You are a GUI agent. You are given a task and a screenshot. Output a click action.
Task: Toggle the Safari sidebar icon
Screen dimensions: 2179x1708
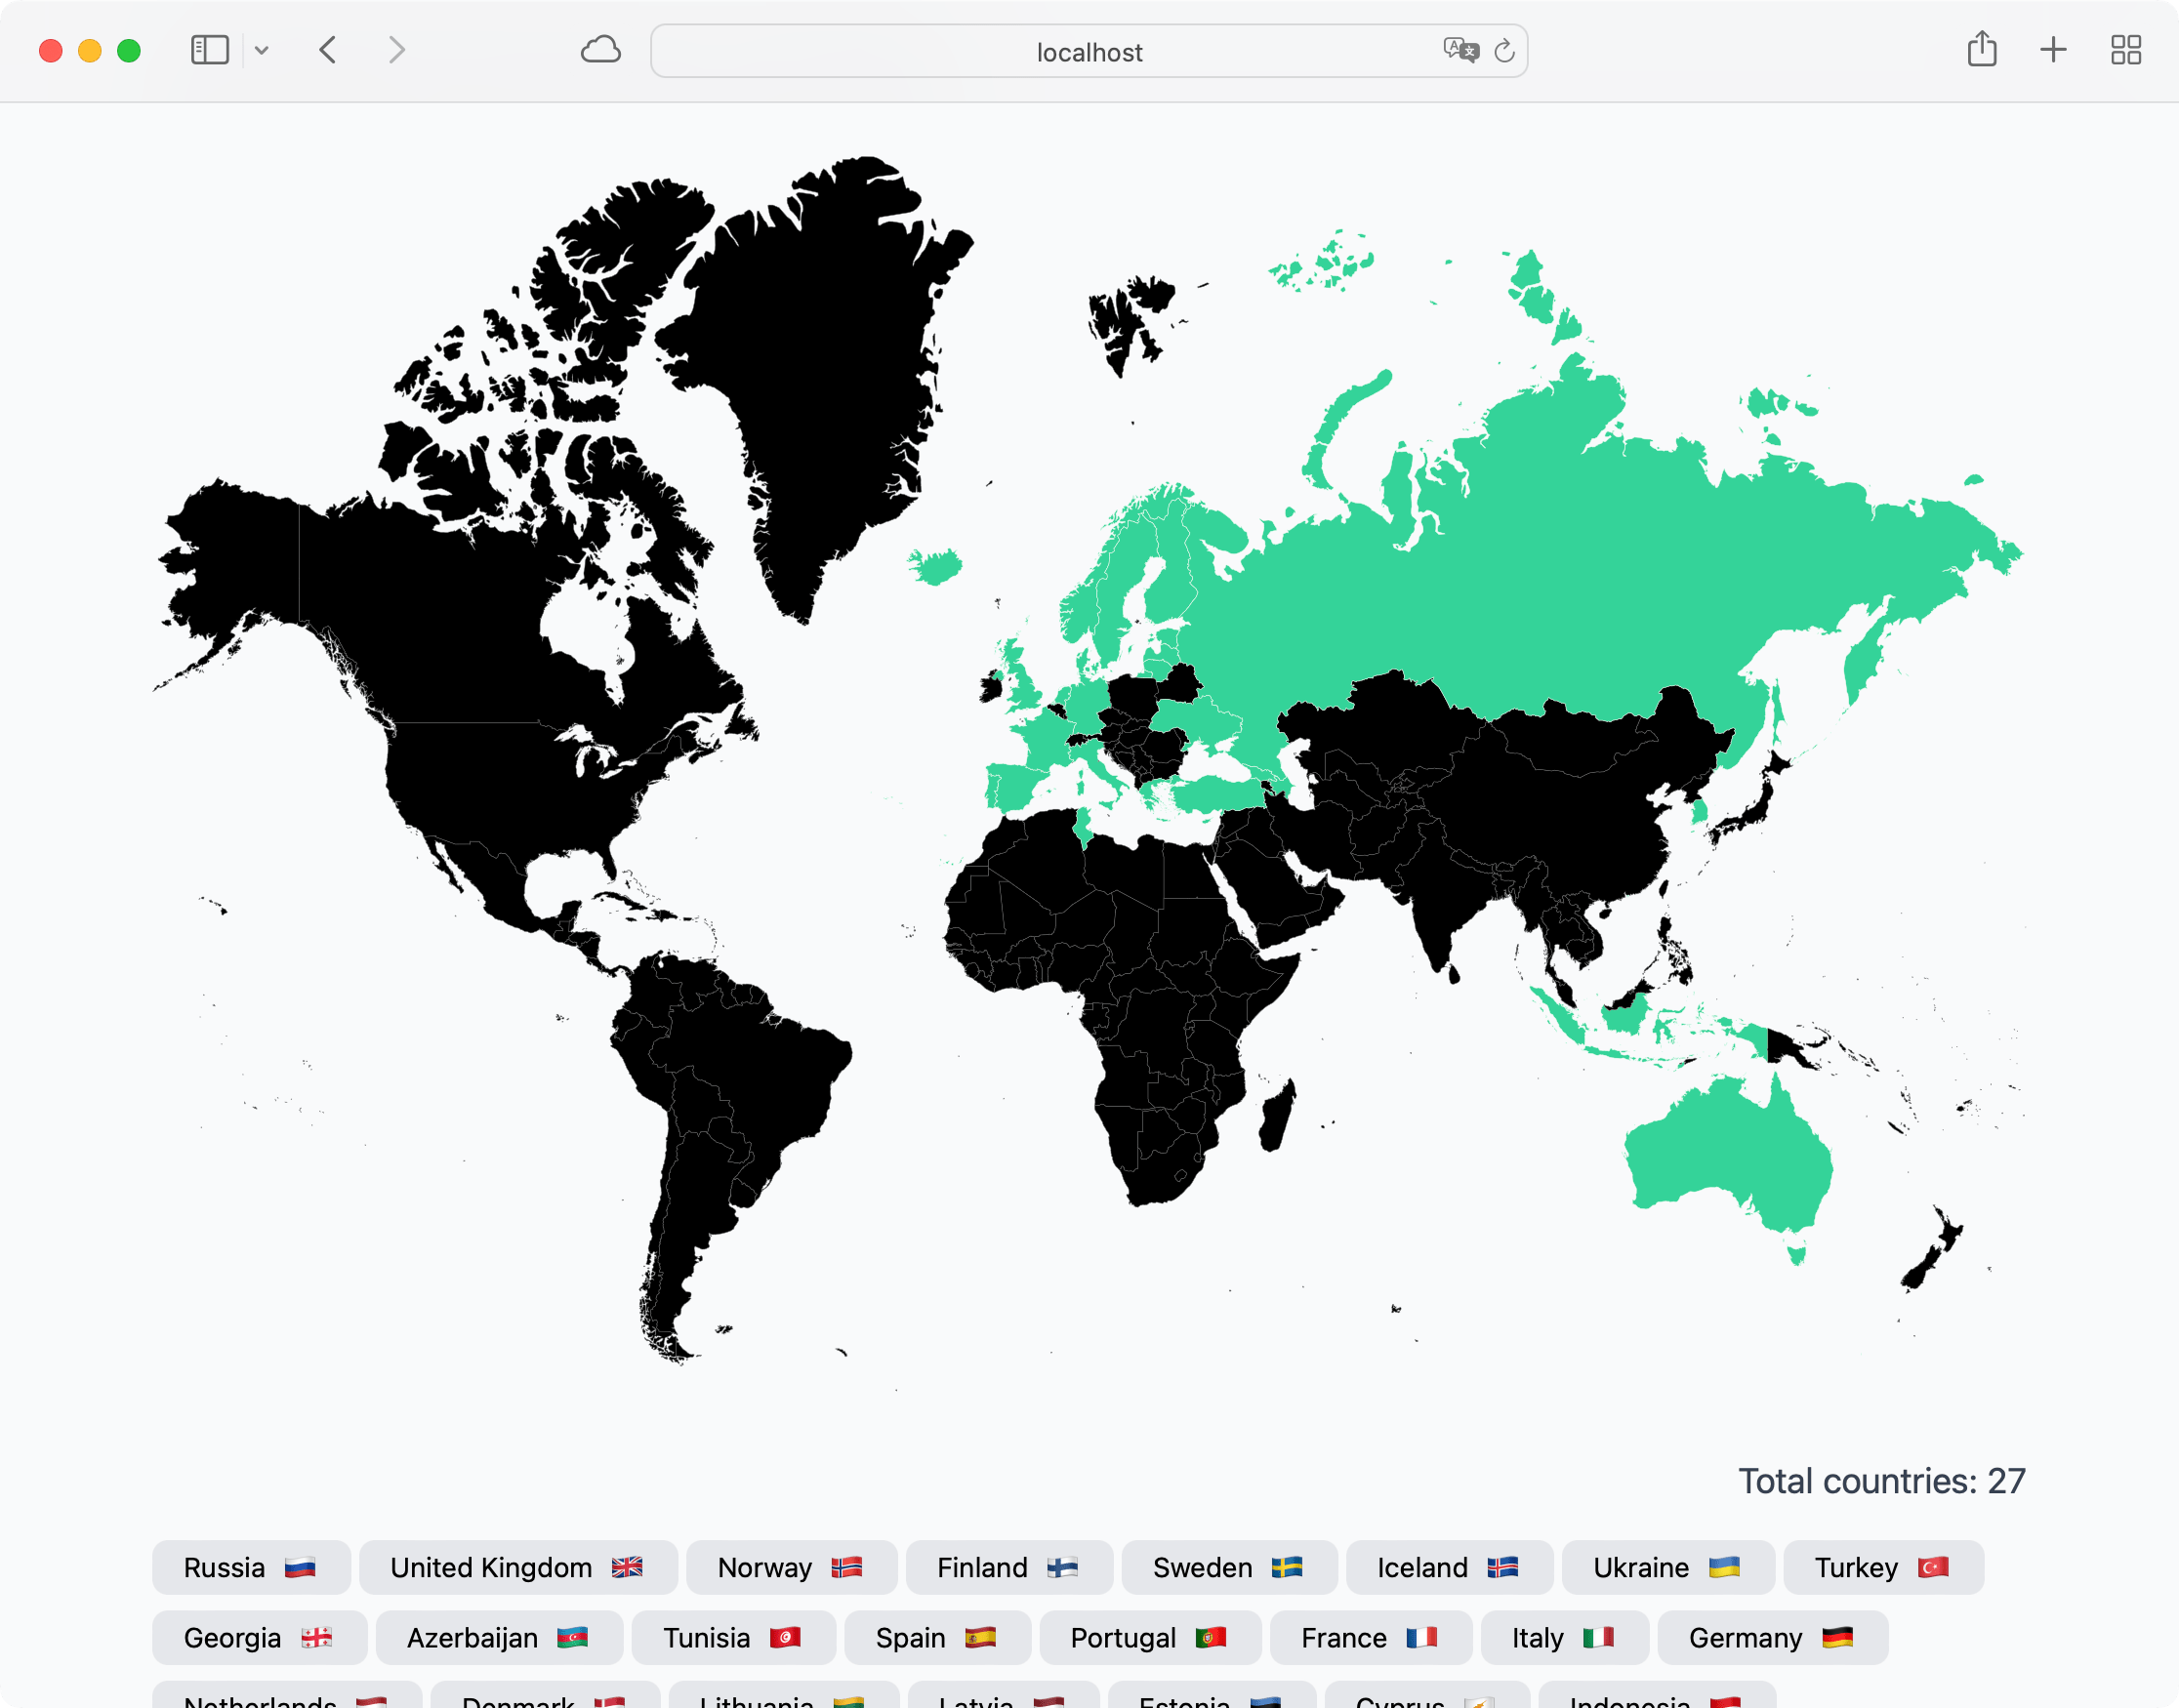209,50
